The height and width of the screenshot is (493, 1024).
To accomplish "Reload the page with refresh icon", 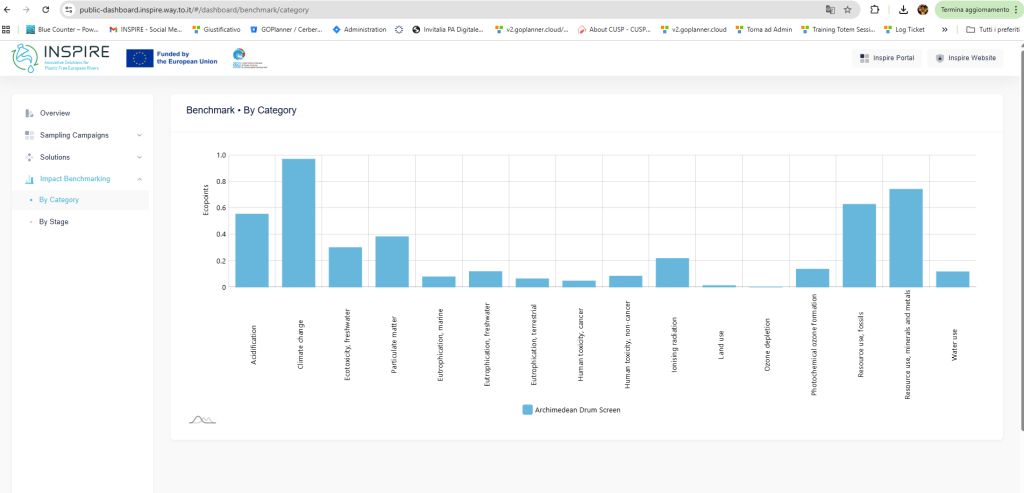I will coord(45,10).
